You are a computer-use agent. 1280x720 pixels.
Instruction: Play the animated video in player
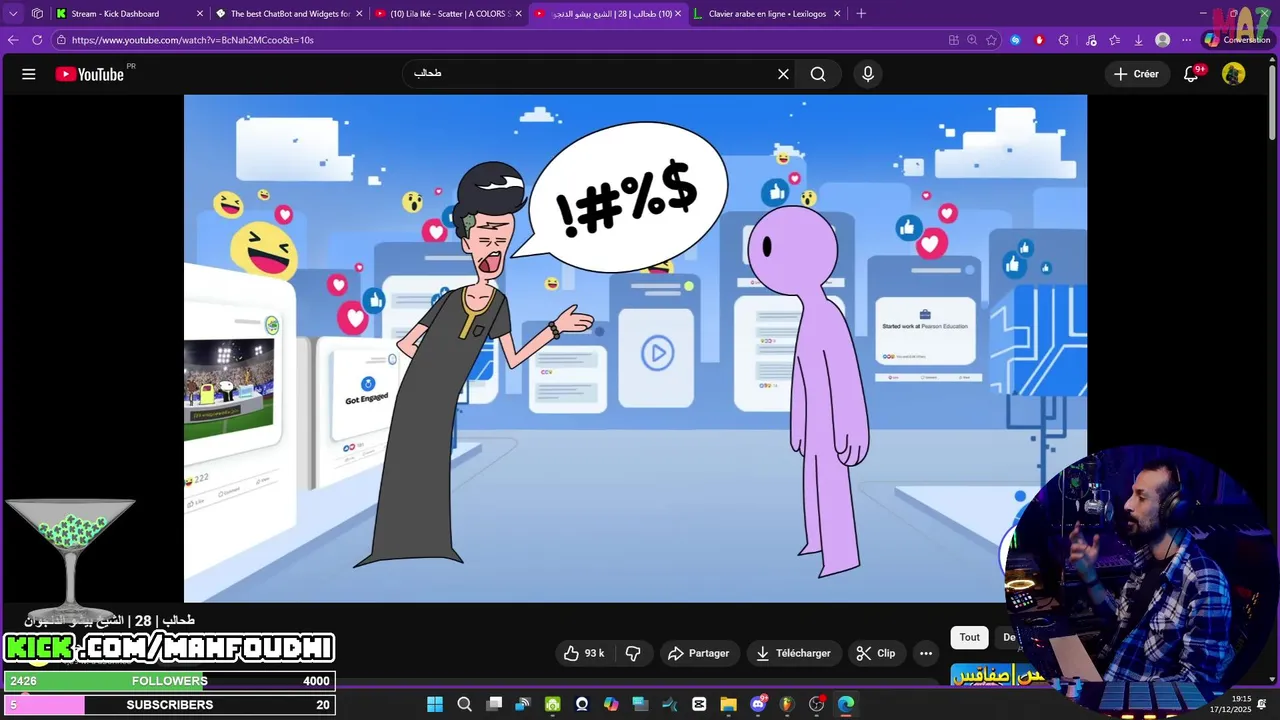635,348
